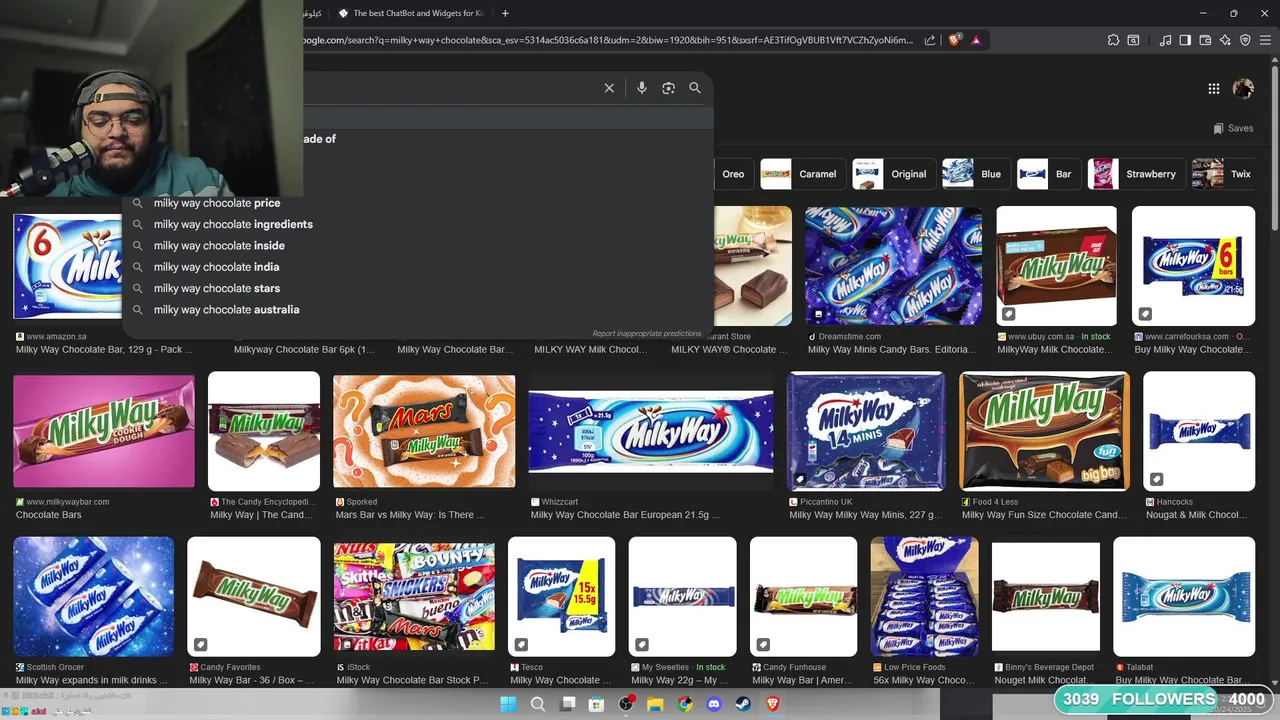
Task: Click 'Report inappropriate predictions' link
Action: 647,334
